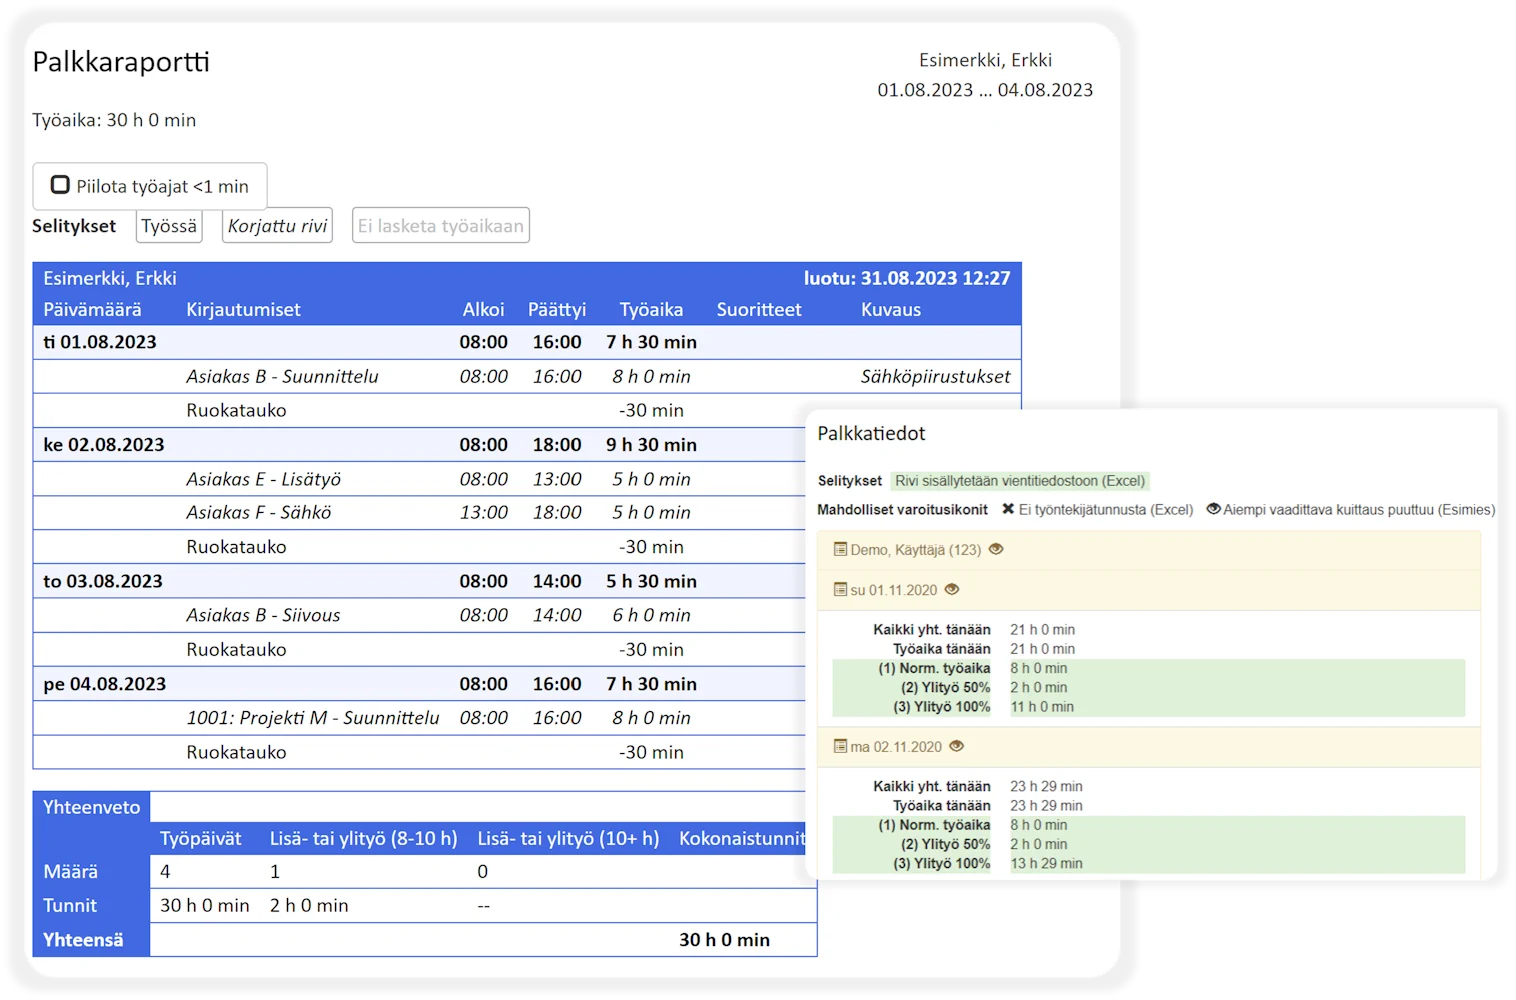Open the 1001: Projekti M - Suunnittelu entry
Viewport: 1516px width, 1000px height.
[312, 718]
